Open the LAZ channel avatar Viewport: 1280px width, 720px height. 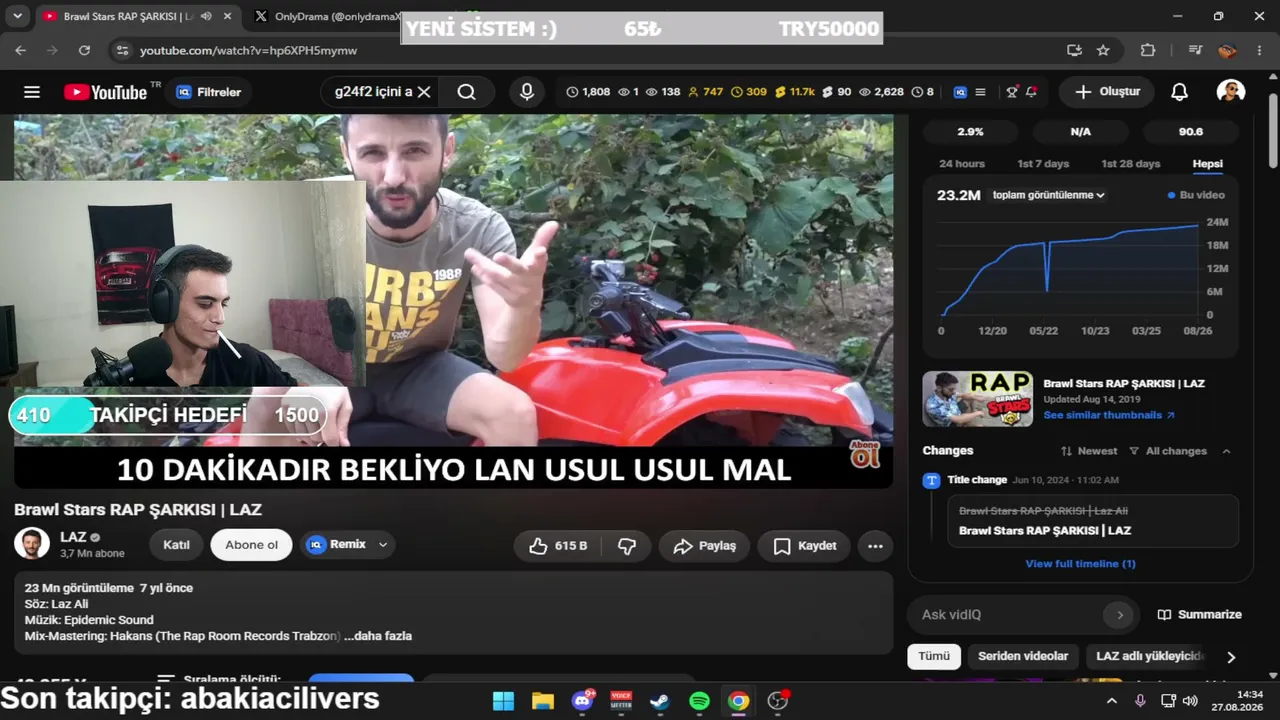click(x=32, y=544)
